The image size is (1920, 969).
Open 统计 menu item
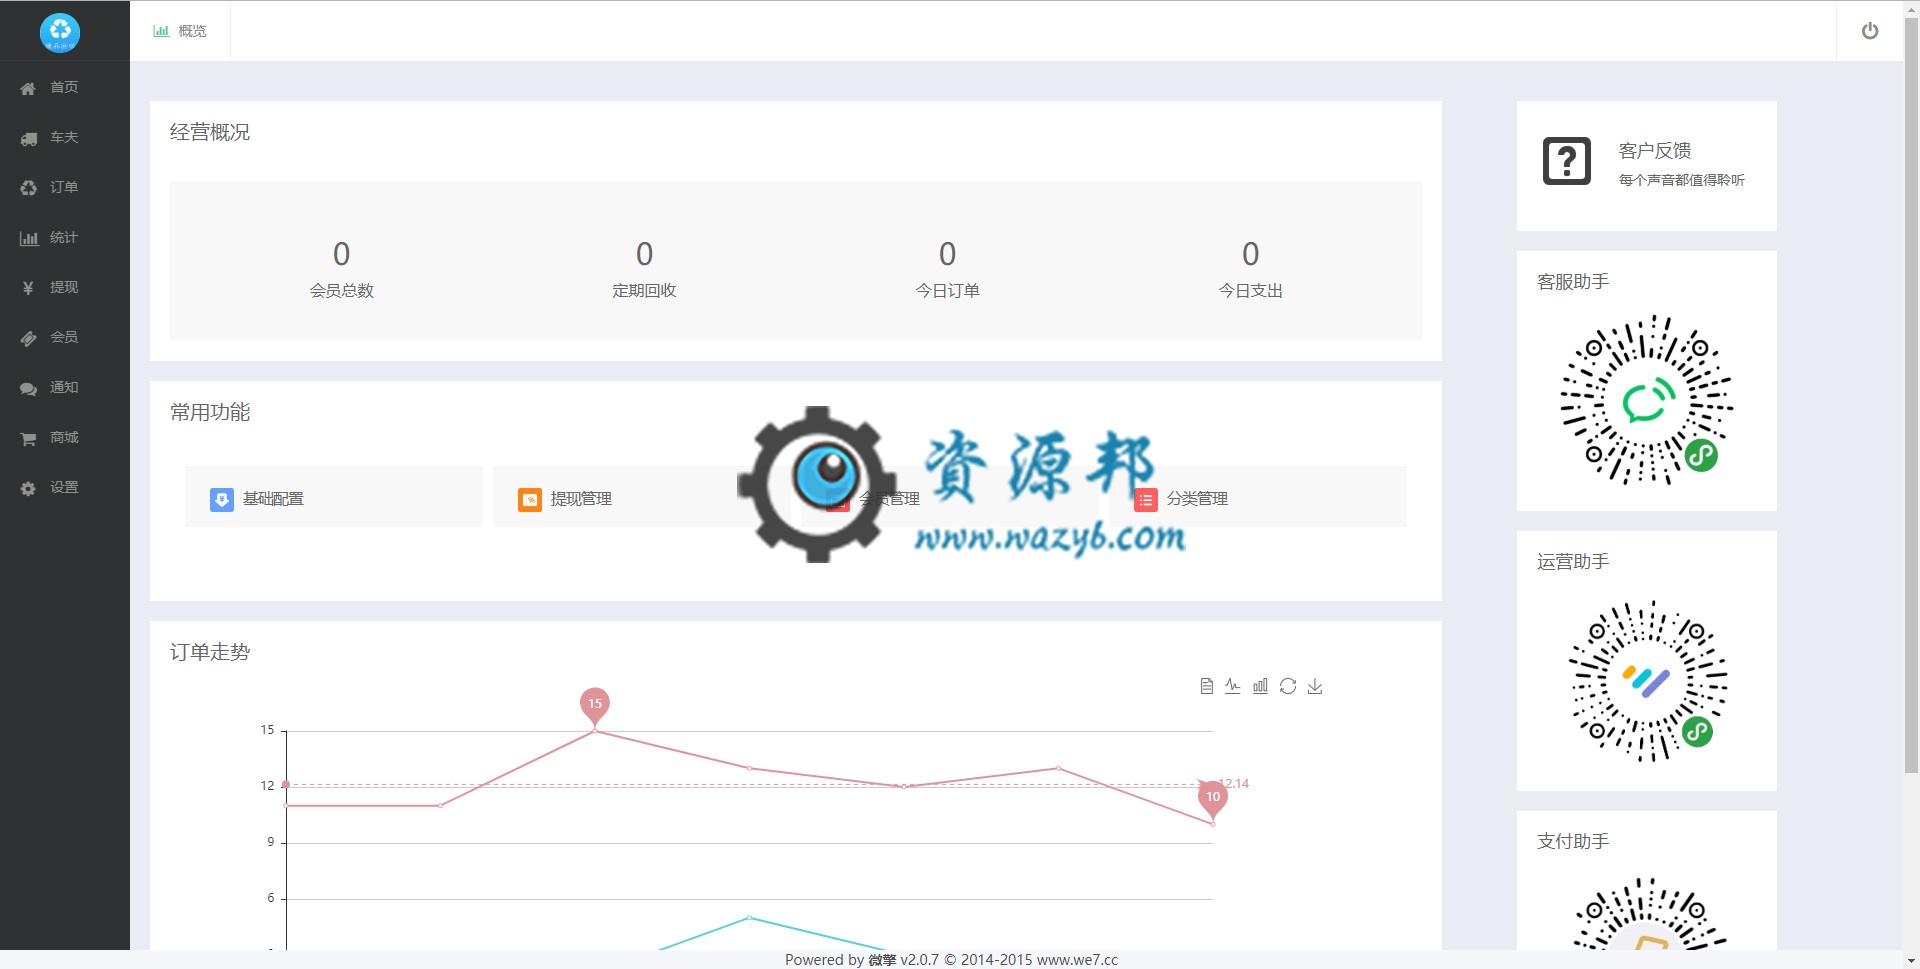65,237
